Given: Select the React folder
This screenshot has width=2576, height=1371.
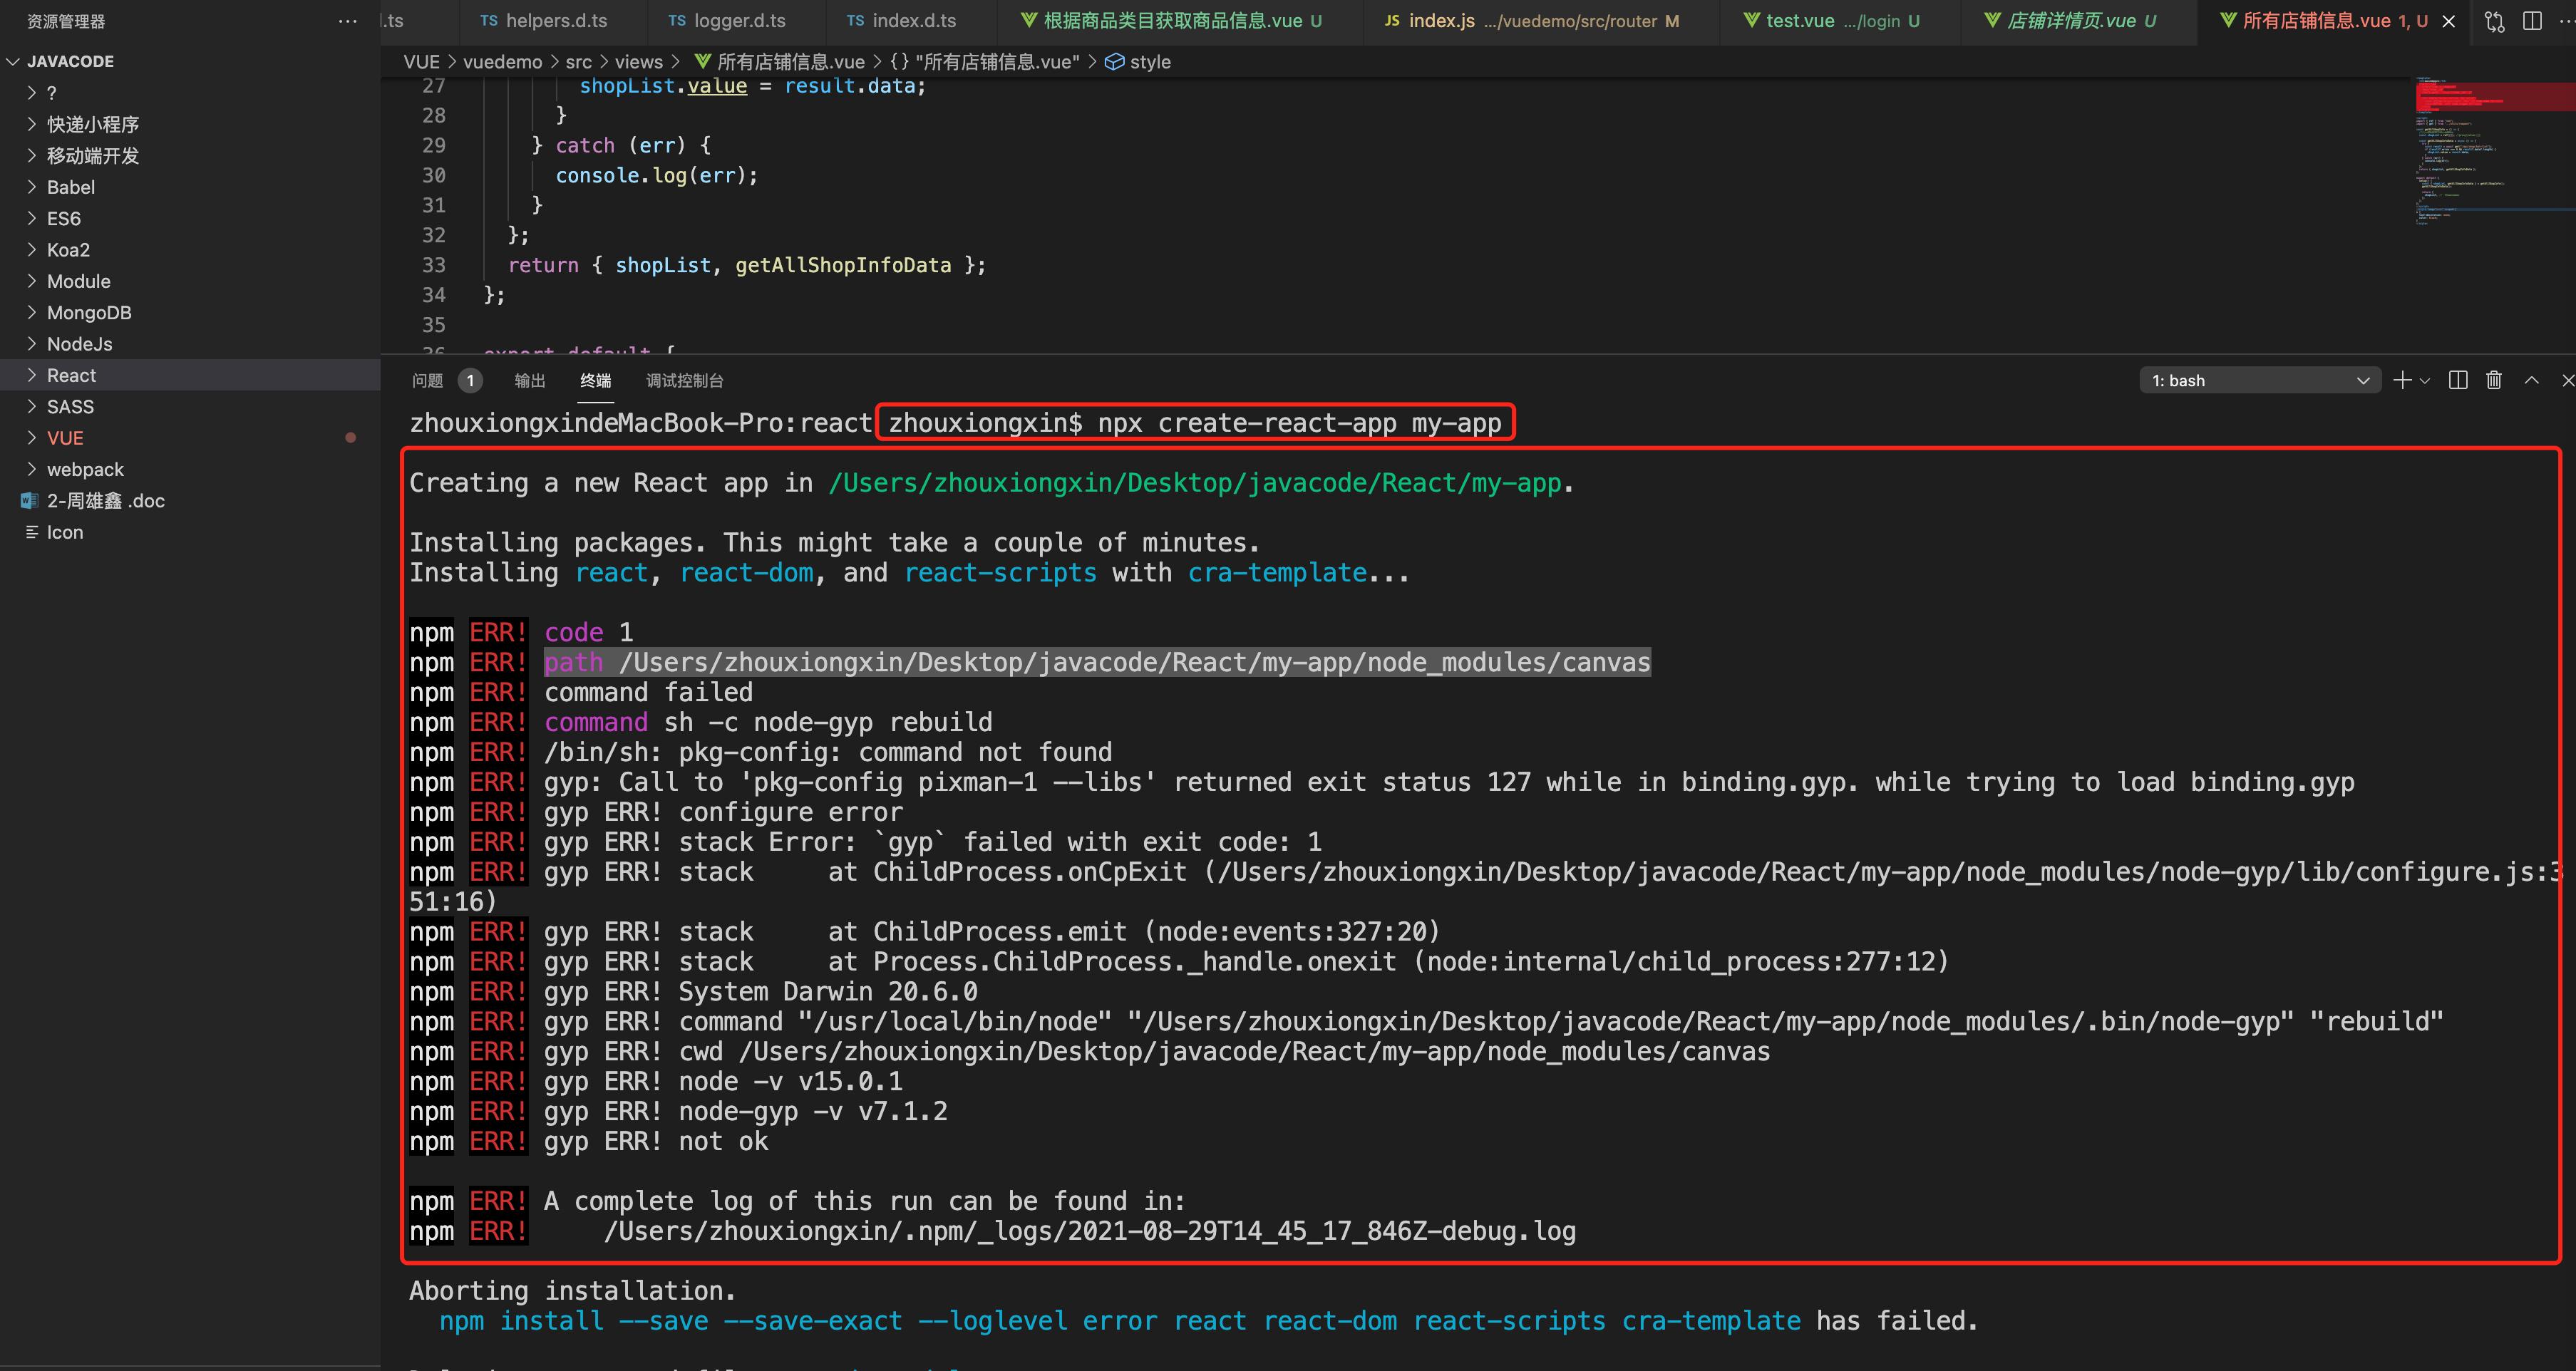Looking at the screenshot, I should [x=190, y=375].
